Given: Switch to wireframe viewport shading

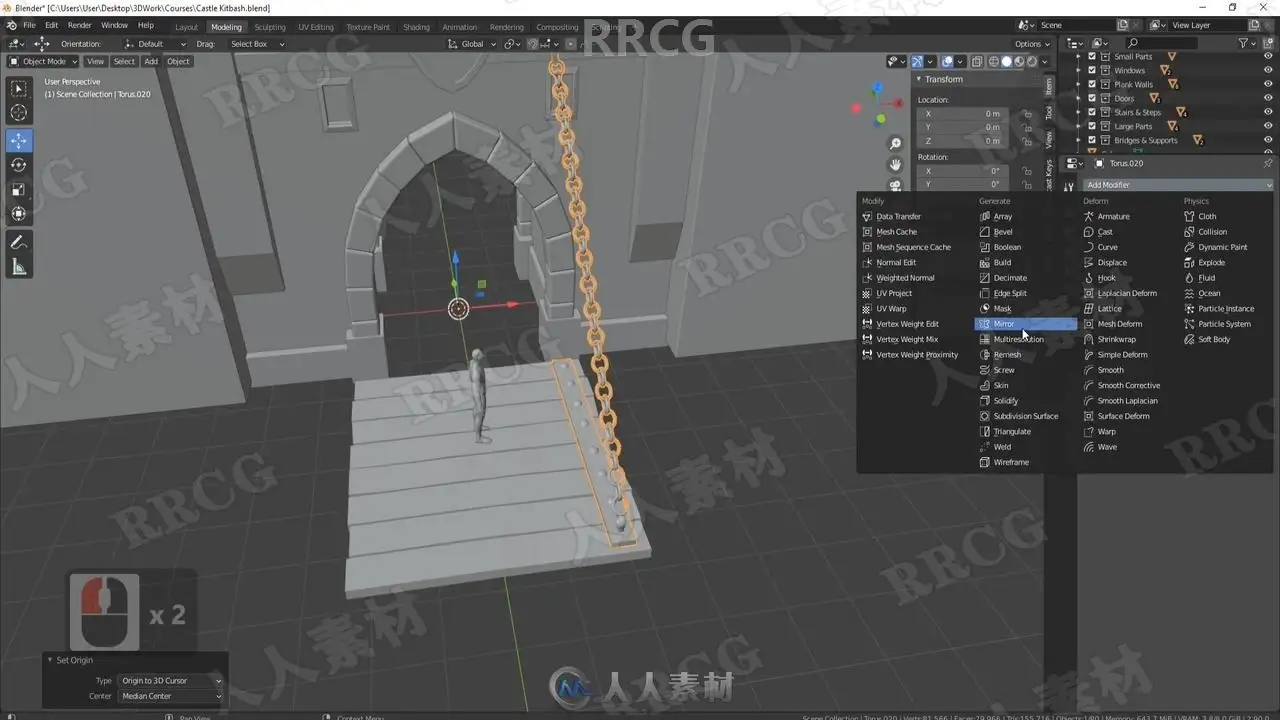Looking at the screenshot, I should 994,62.
